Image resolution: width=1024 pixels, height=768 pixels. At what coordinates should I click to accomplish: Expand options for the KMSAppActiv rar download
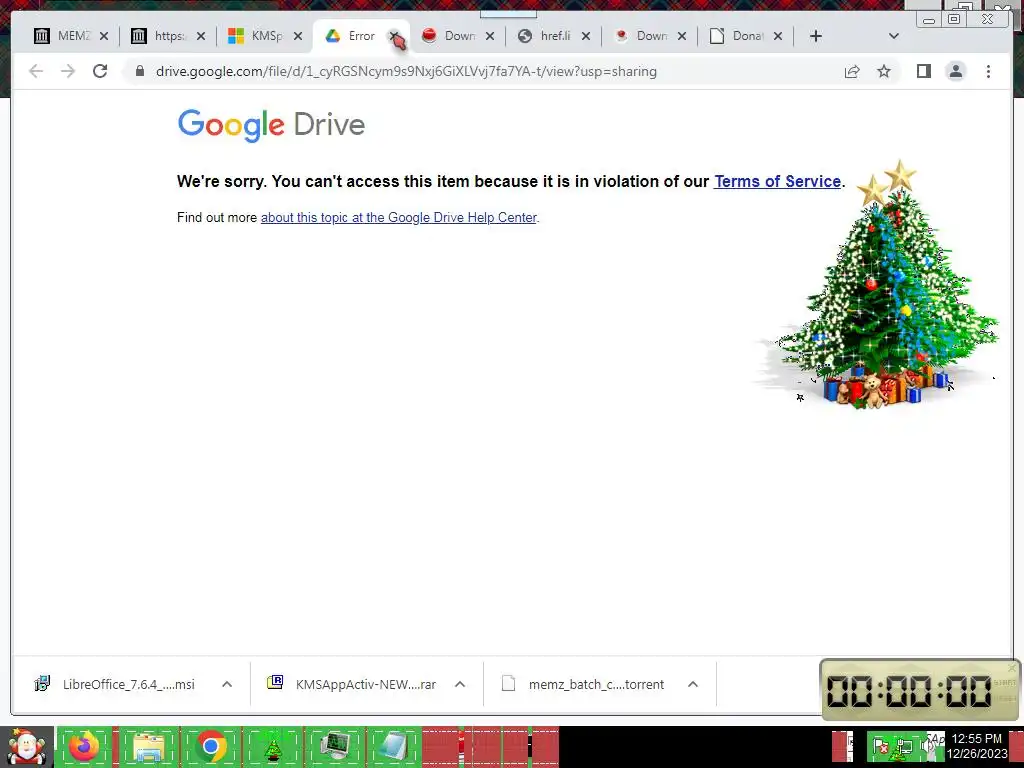(460, 684)
